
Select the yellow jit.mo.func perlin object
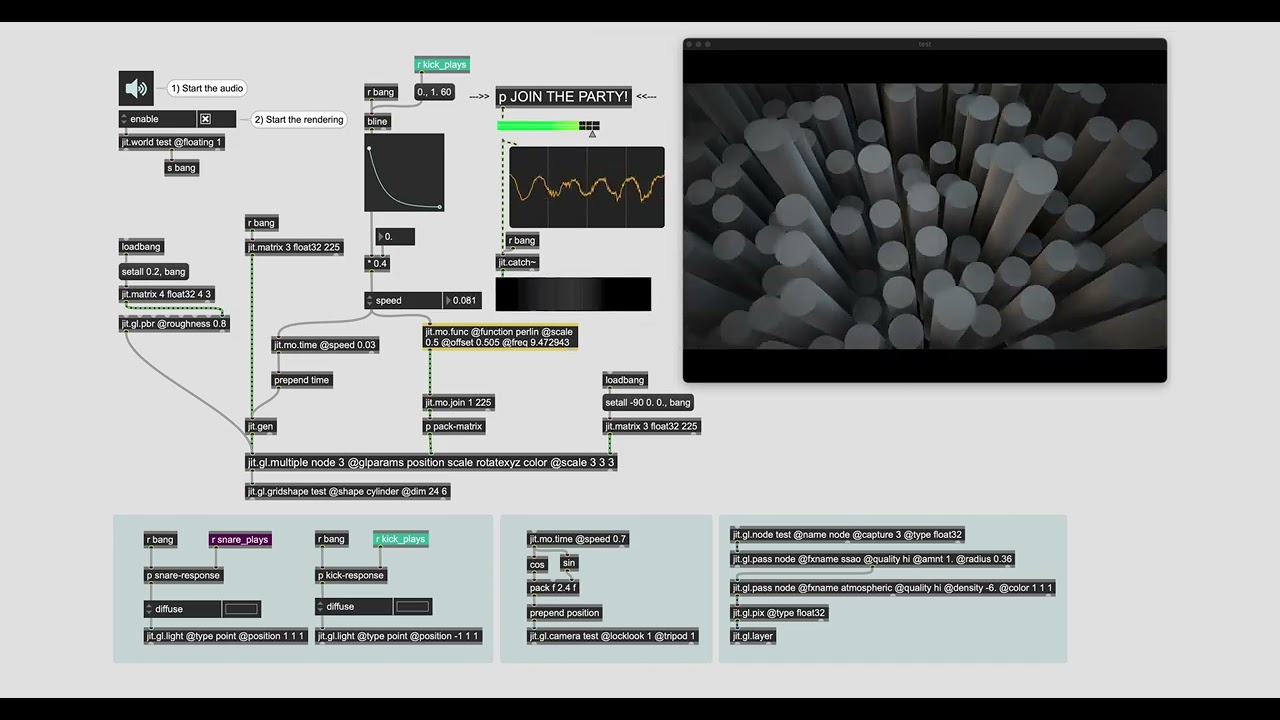tap(498, 337)
